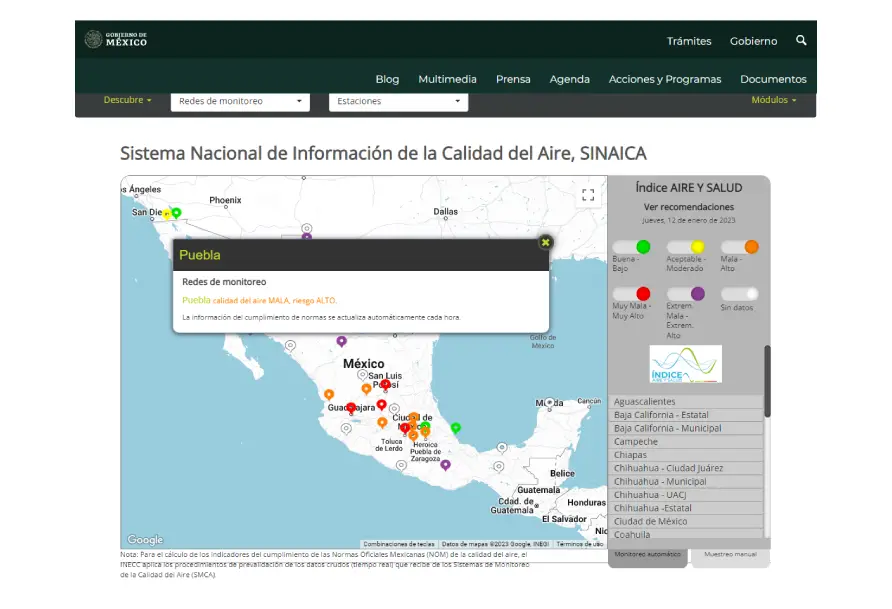Open Redes de monitoreo combo box
The height and width of the screenshot is (609, 892).
[240, 101]
